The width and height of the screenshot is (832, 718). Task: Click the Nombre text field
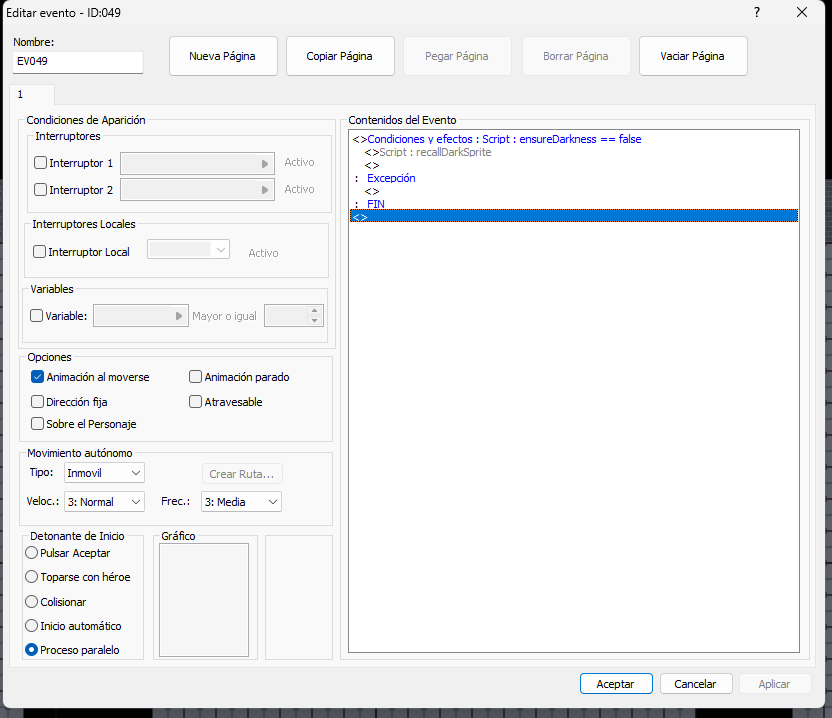click(78, 62)
